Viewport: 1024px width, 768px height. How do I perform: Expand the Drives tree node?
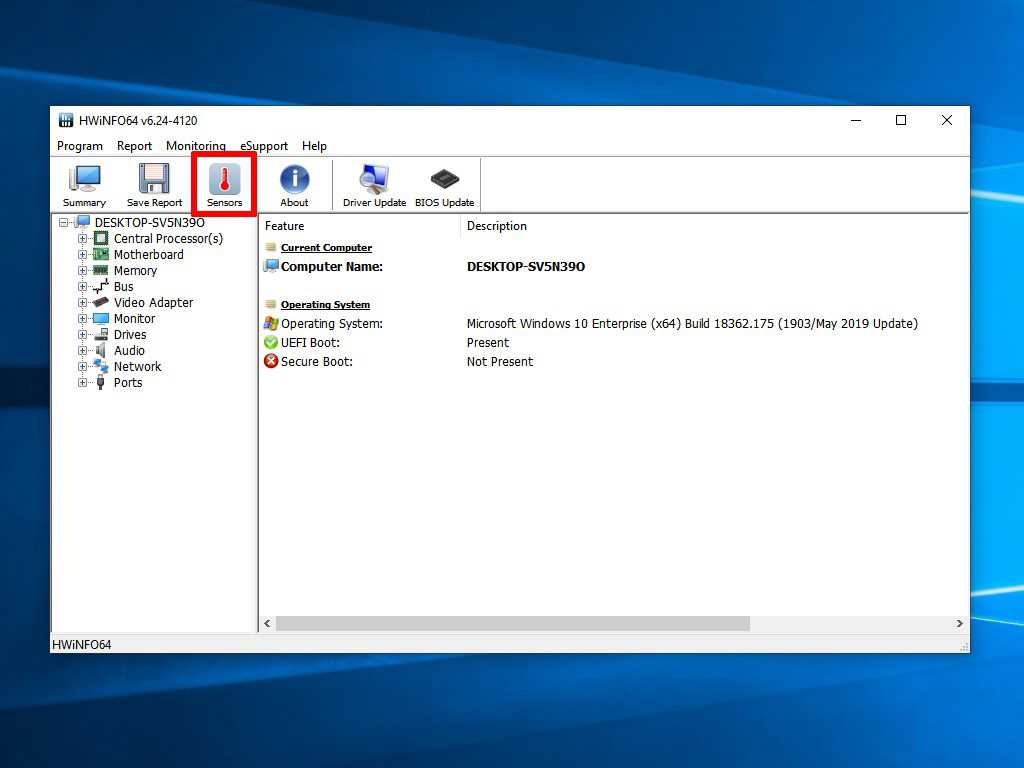pyautogui.click(x=83, y=335)
